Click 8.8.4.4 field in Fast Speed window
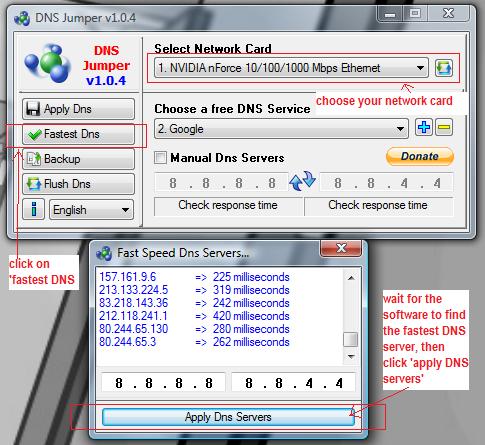Viewport: 485px width, 445px height. pos(293,383)
